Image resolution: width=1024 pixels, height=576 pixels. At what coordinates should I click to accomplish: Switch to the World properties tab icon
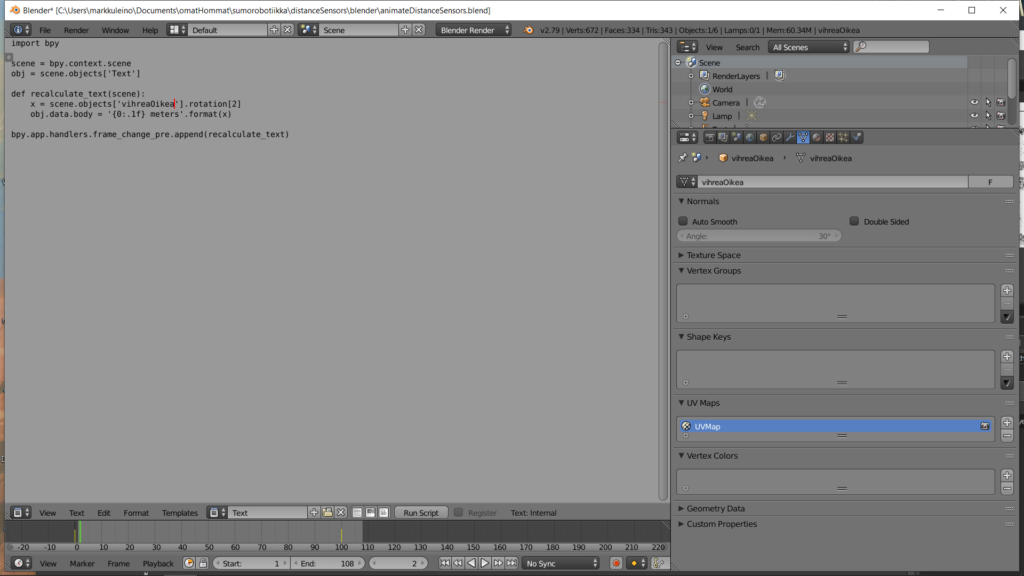[x=750, y=137]
